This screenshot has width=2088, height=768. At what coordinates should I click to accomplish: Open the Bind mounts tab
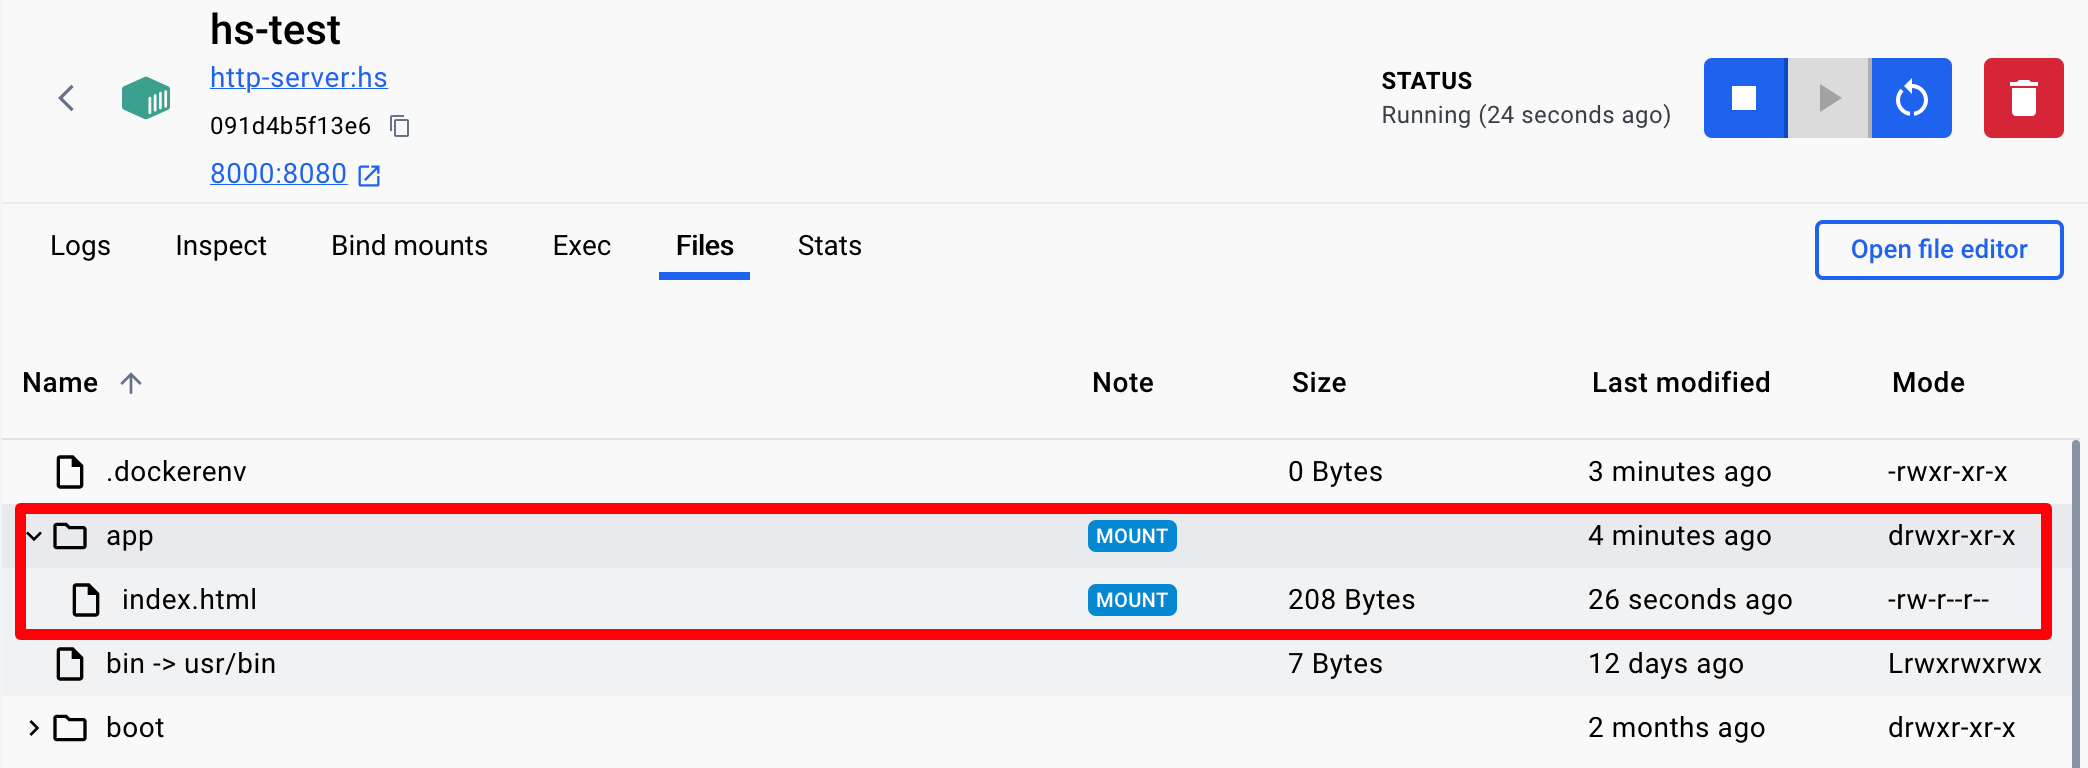(x=410, y=246)
